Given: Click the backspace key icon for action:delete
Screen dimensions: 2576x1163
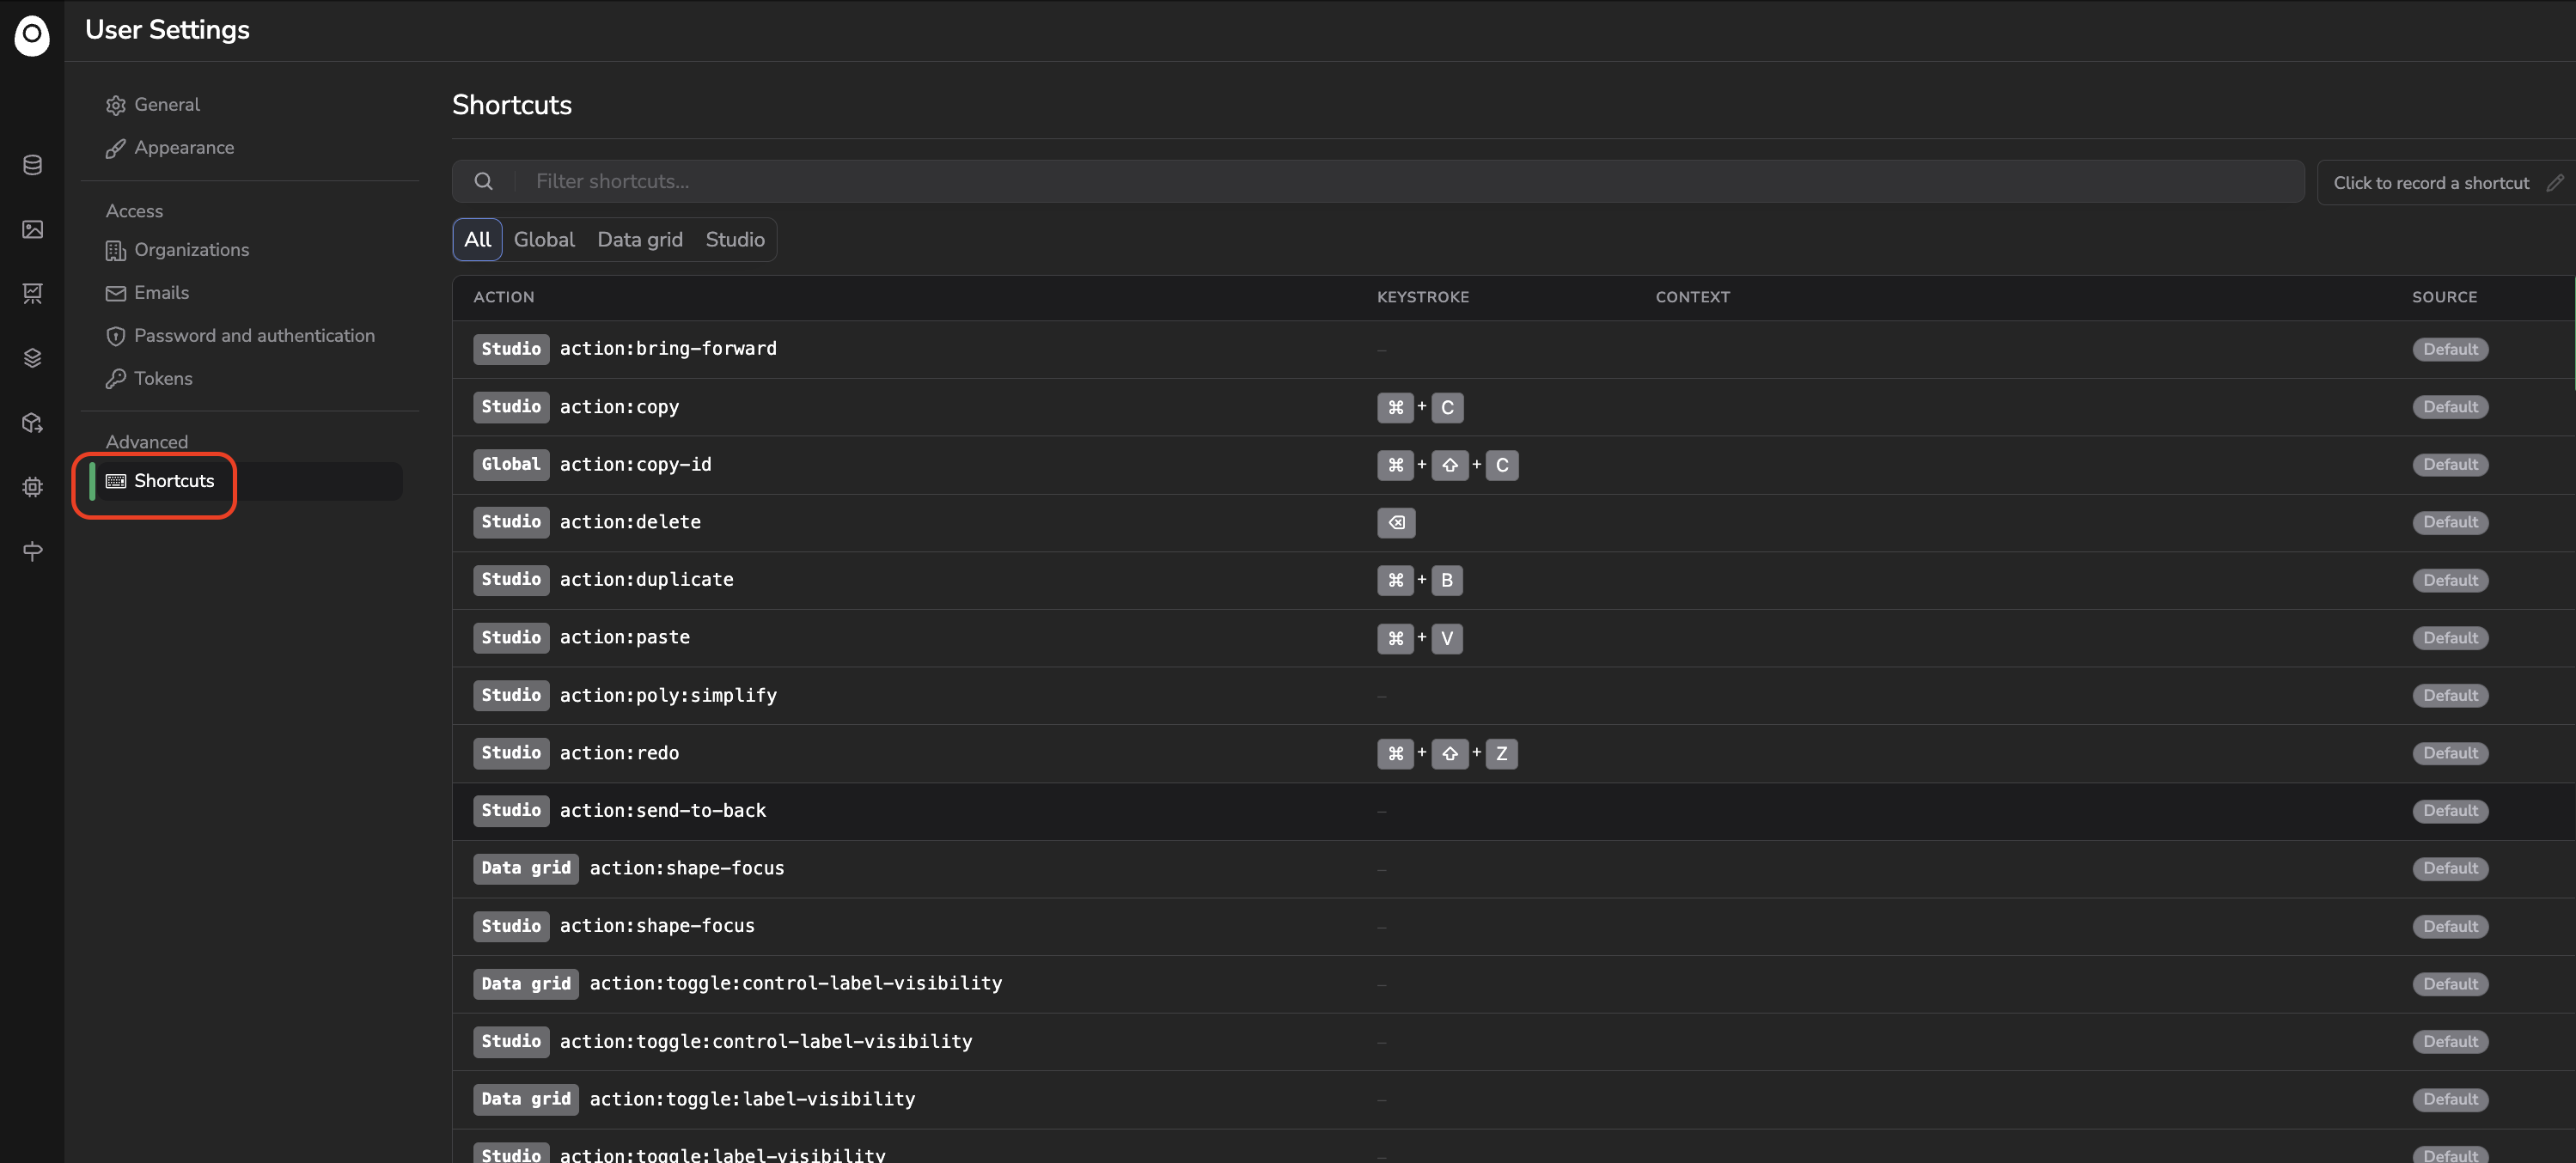Looking at the screenshot, I should pyautogui.click(x=1396, y=522).
